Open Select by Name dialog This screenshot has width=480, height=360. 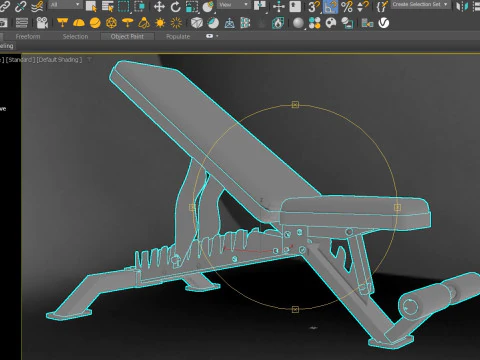(108, 6)
